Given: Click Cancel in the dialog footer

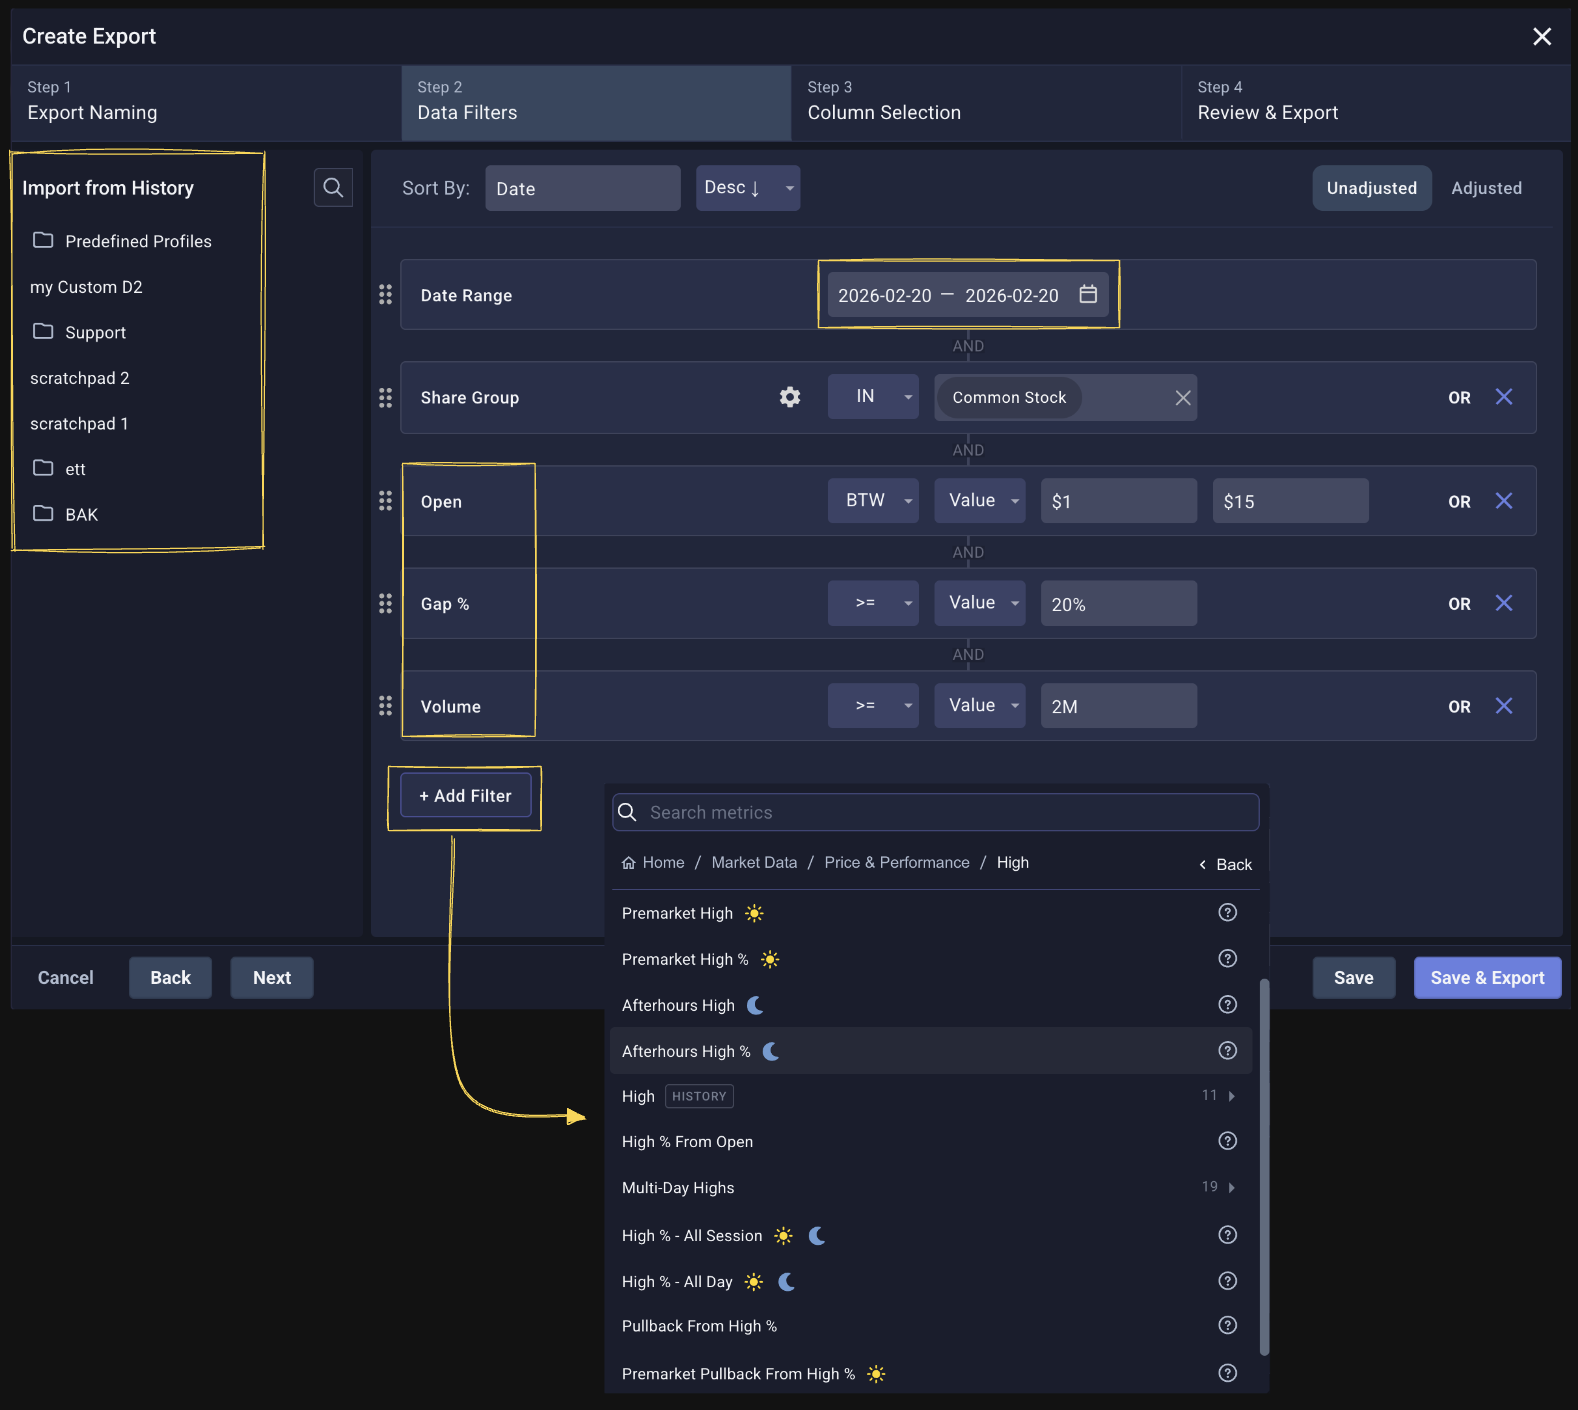Looking at the screenshot, I should [66, 977].
